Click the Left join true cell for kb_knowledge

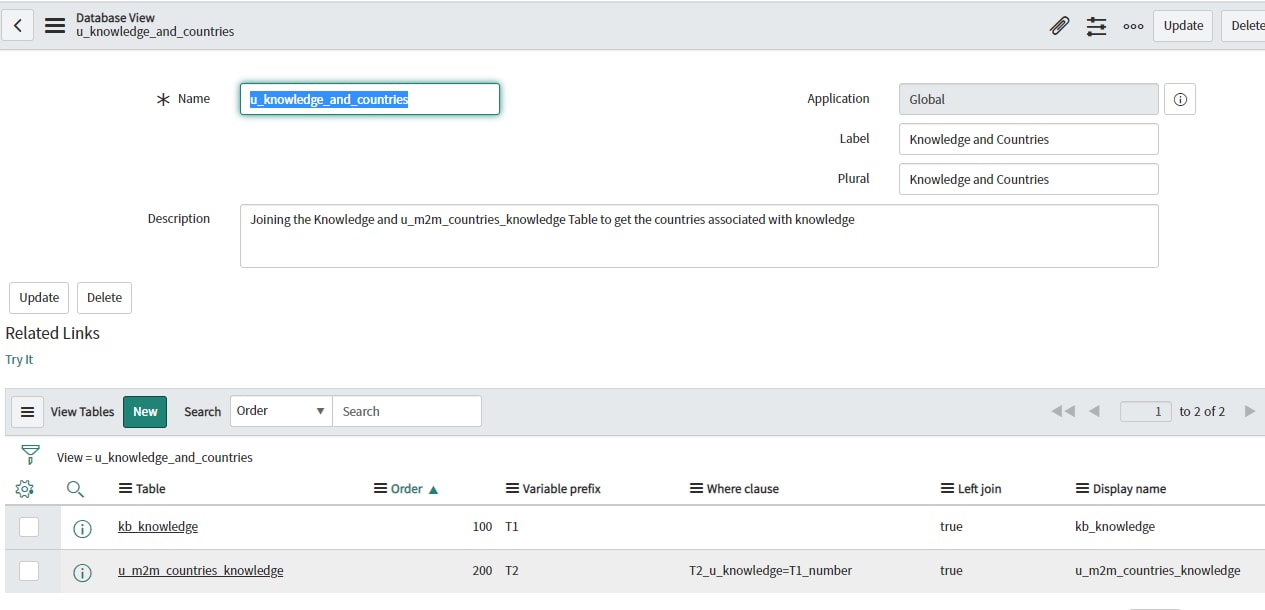click(x=951, y=526)
